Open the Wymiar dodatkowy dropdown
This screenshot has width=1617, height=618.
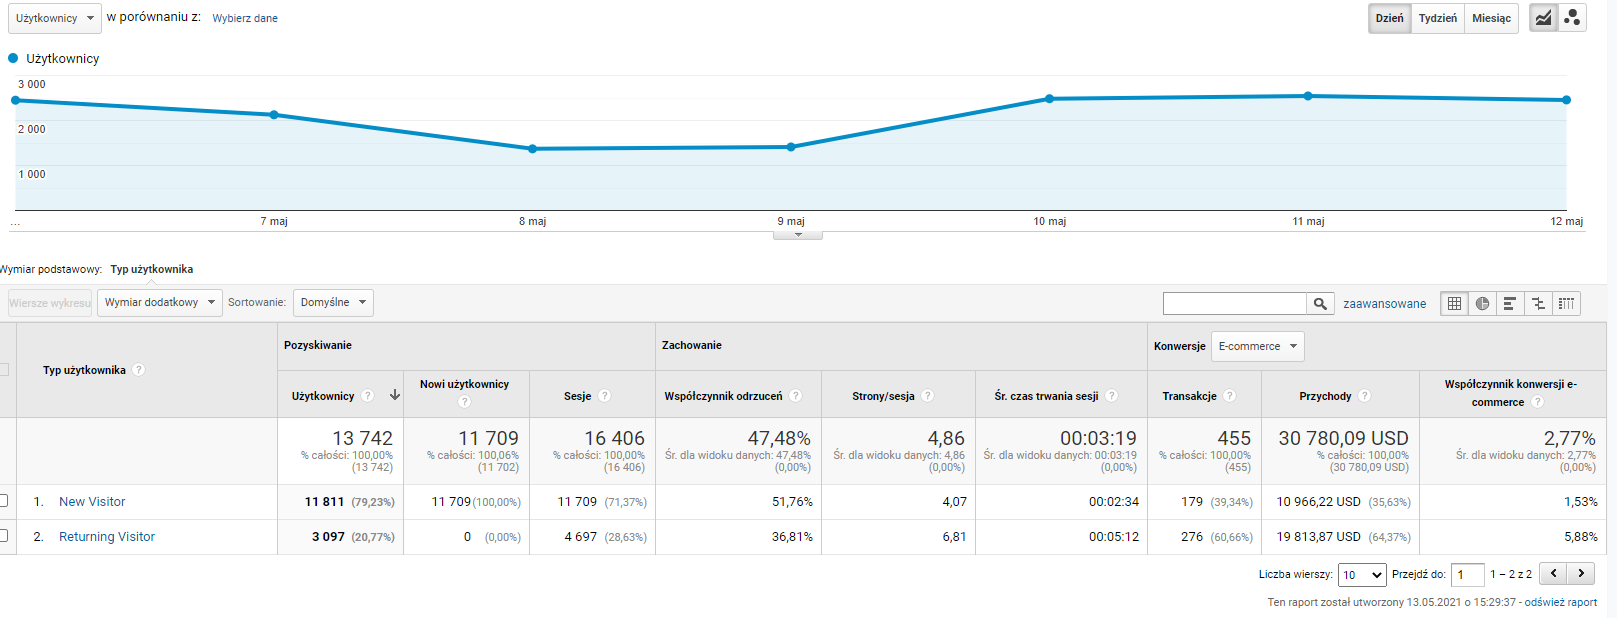point(160,302)
